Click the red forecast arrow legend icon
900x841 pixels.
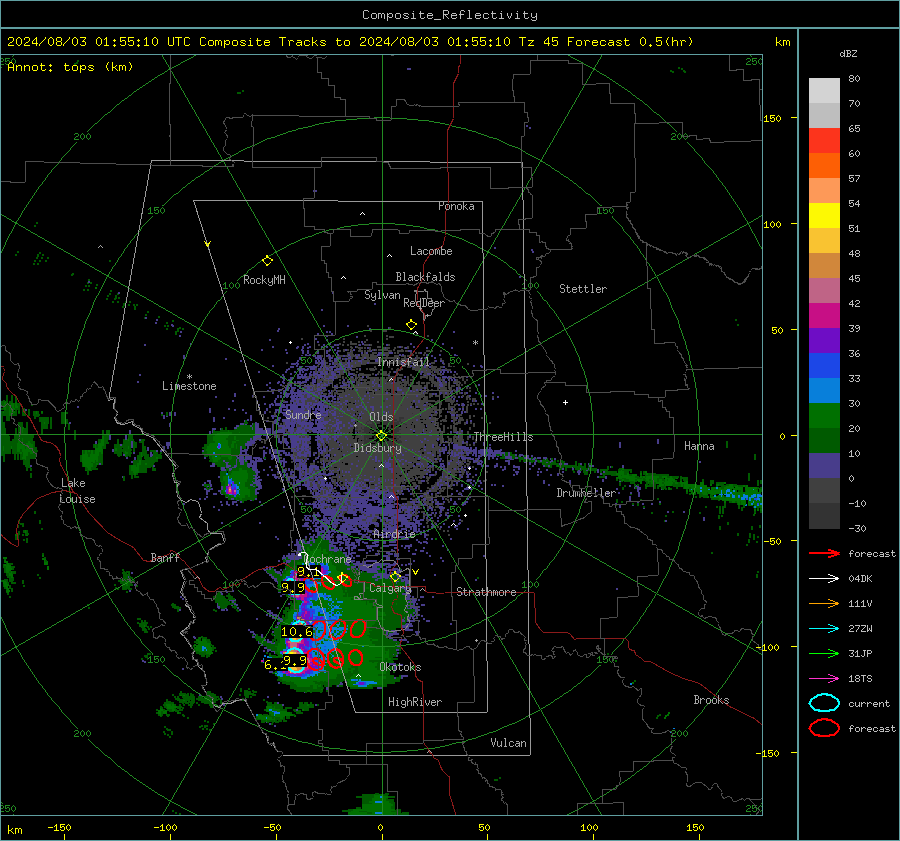824,553
